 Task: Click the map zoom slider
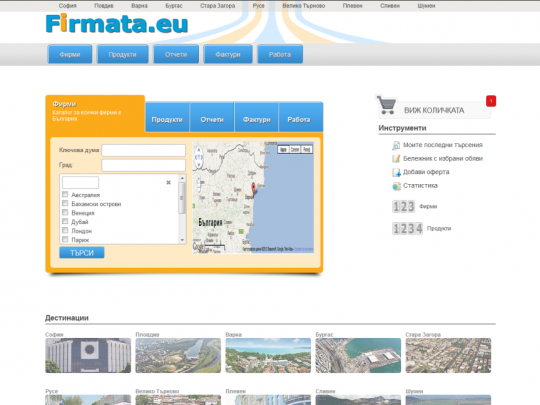coord(198,184)
